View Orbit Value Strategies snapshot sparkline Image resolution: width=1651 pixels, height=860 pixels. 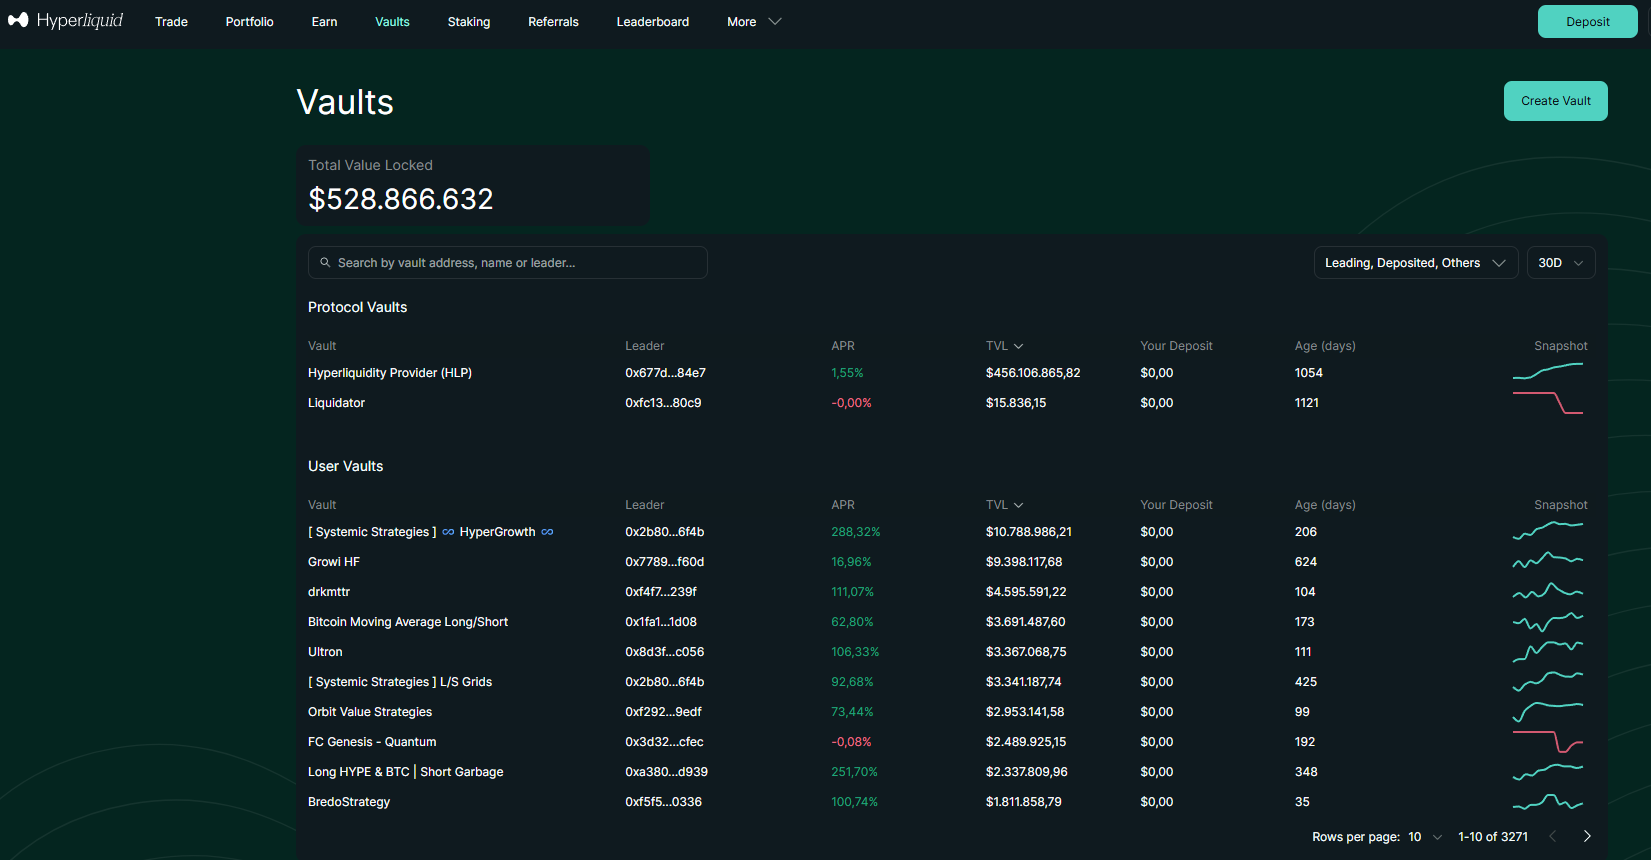coord(1548,711)
